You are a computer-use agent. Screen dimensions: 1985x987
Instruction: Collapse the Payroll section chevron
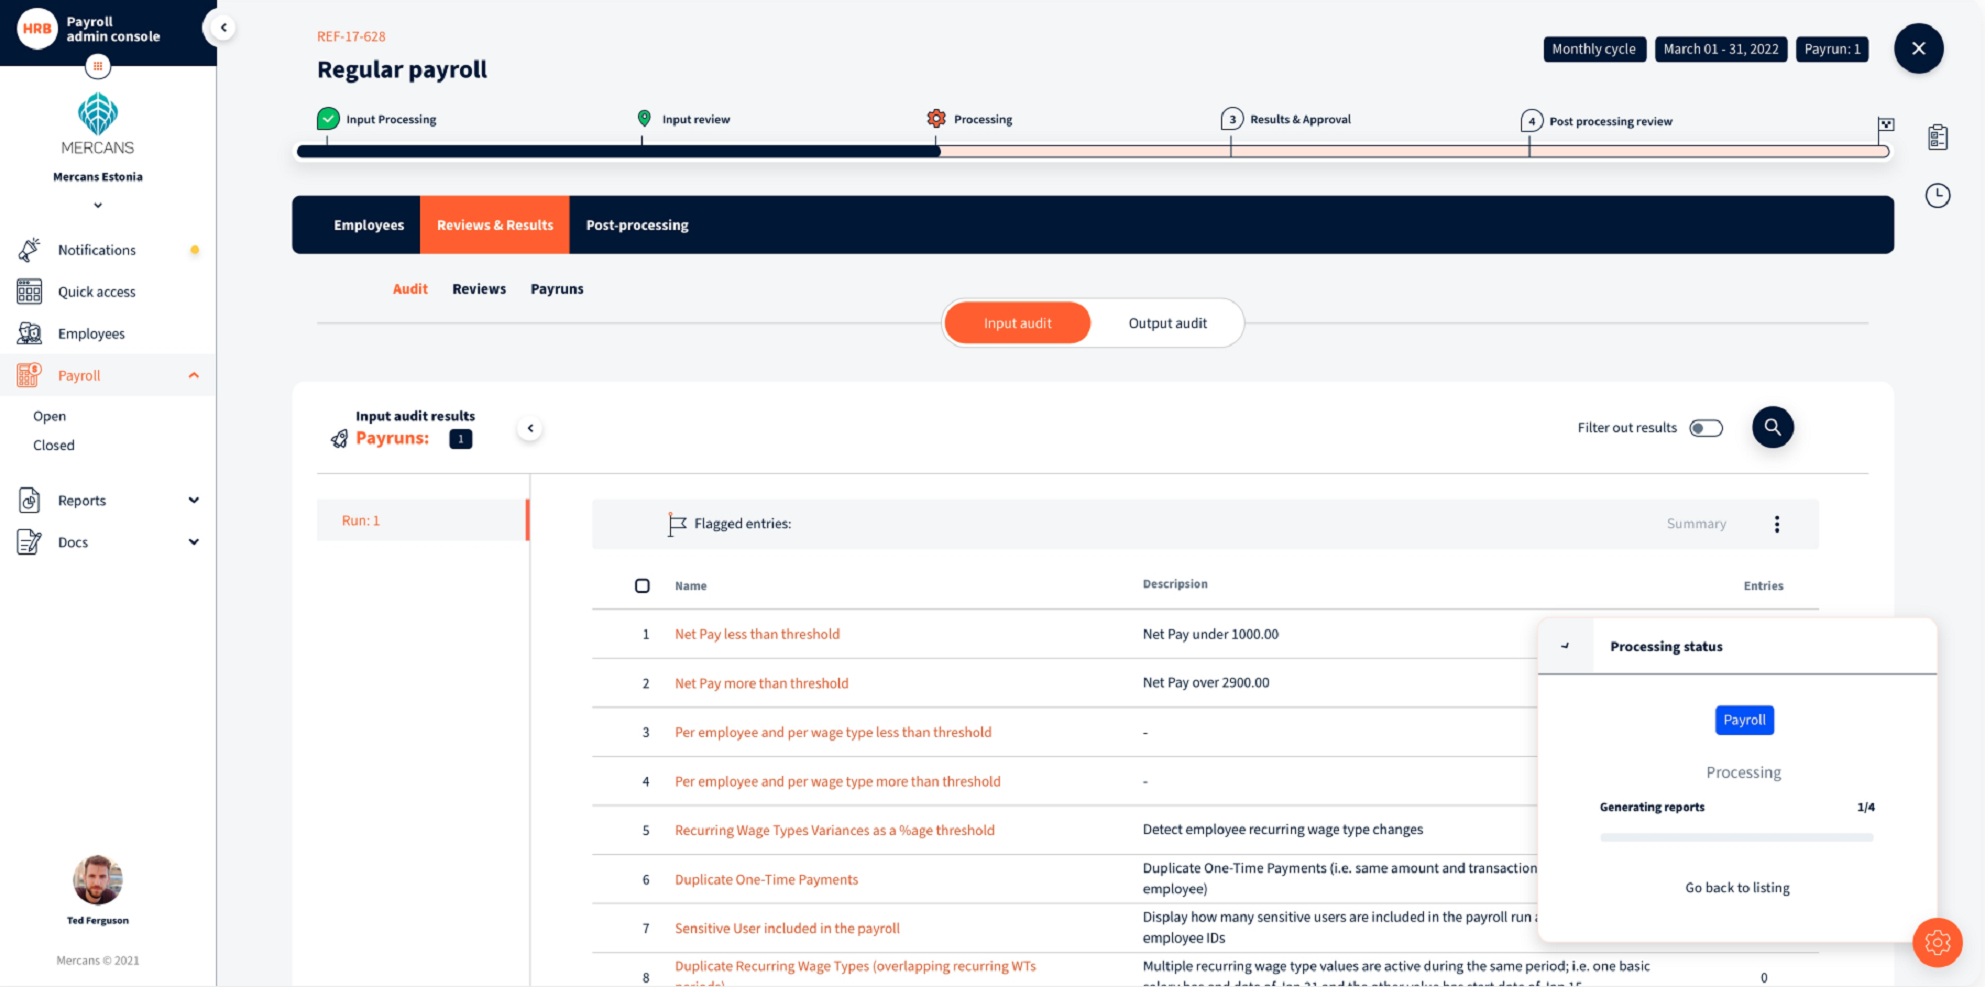click(194, 375)
